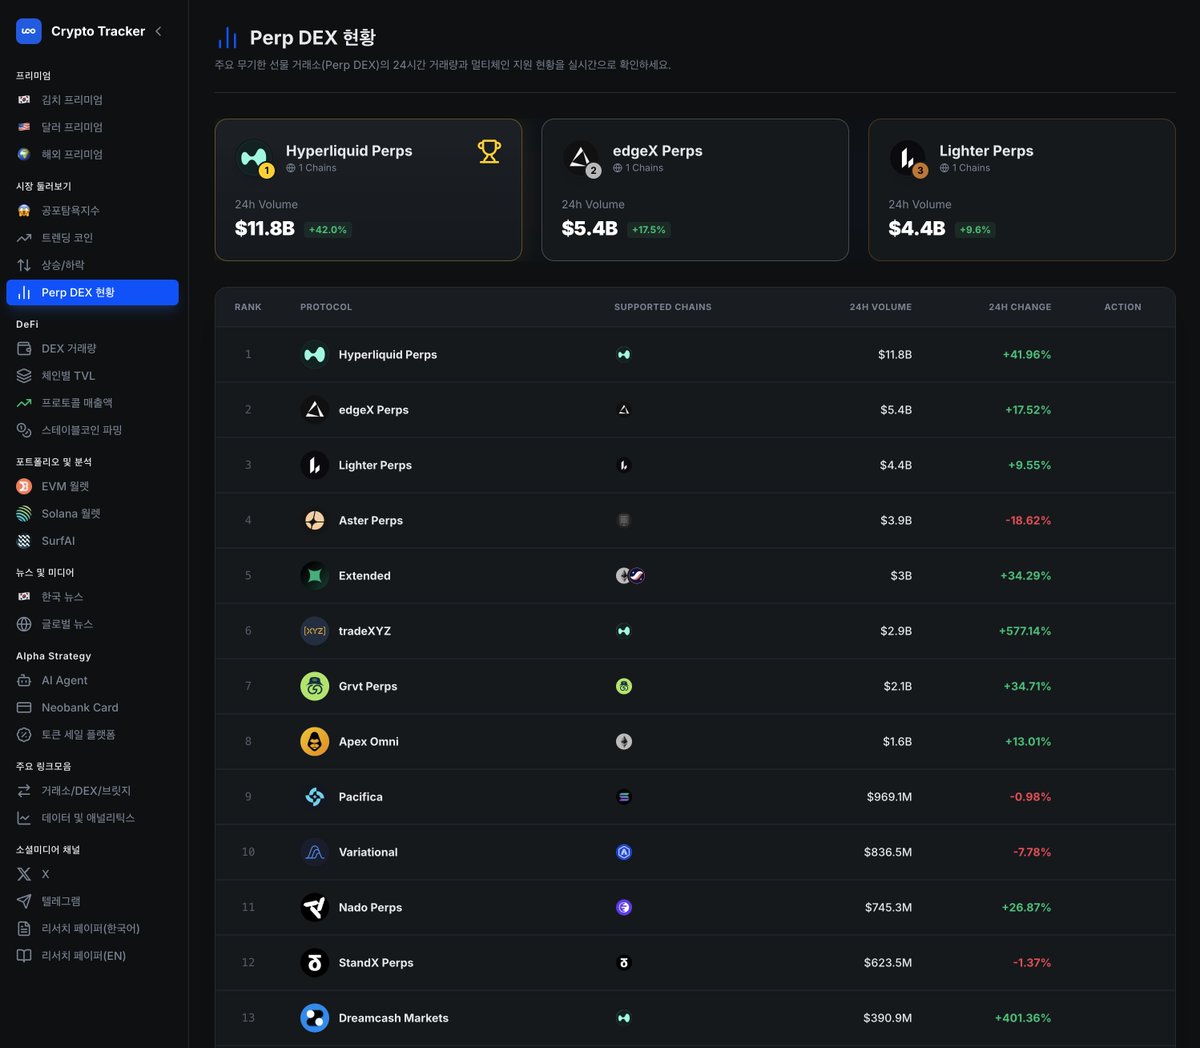
Task: Click the 프로토콜 매출액 trend icon
Action: (x=24, y=403)
